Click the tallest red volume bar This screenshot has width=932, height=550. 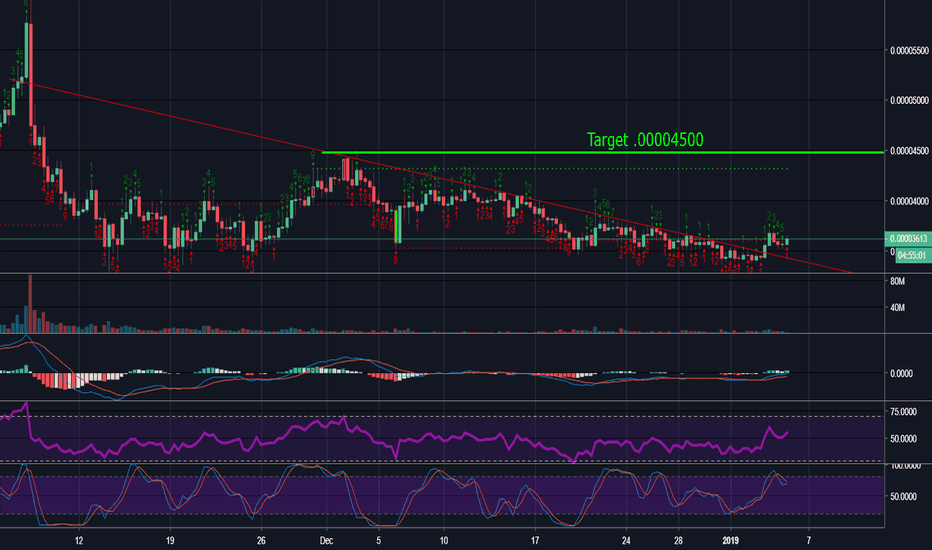tap(30, 303)
